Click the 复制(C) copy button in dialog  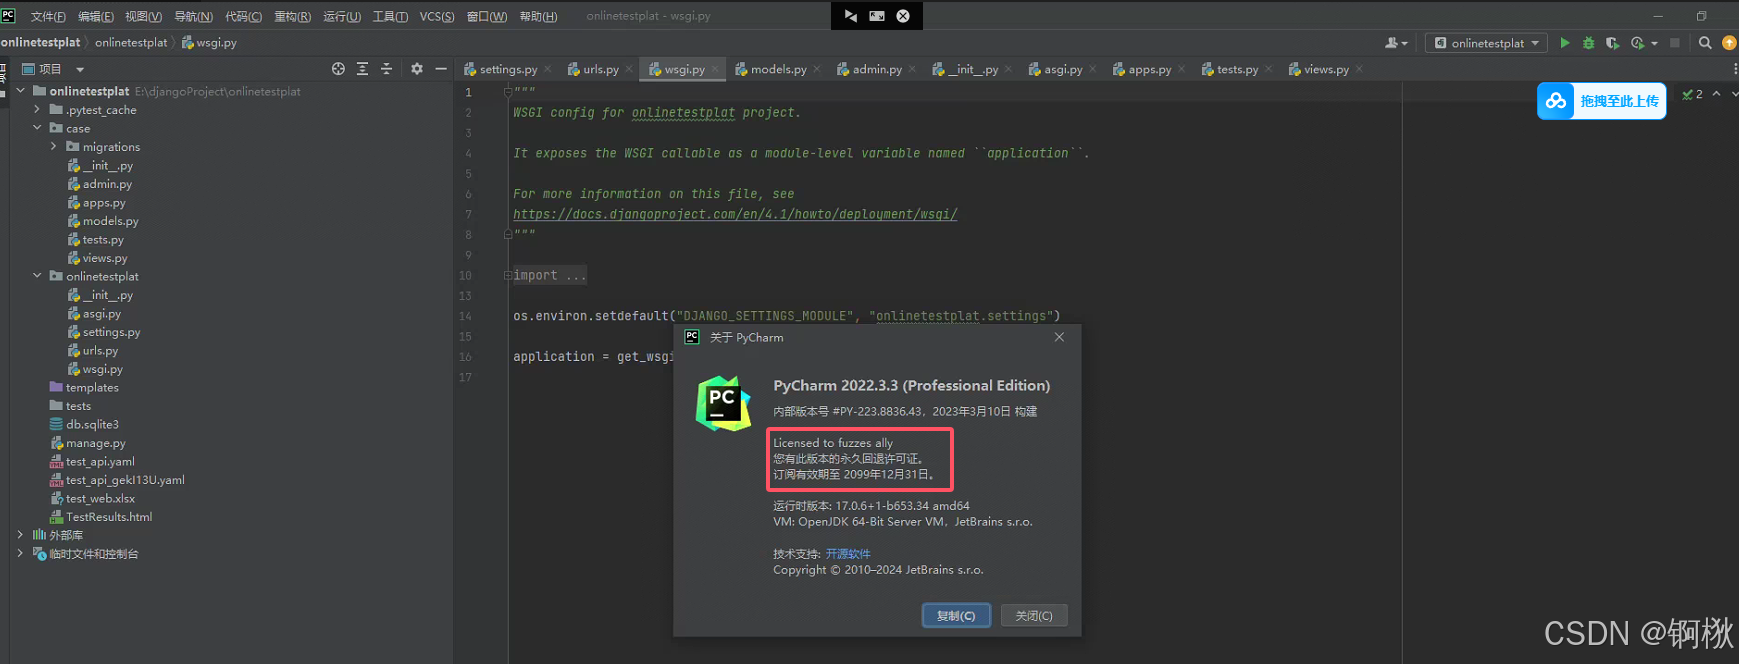[956, 616]
